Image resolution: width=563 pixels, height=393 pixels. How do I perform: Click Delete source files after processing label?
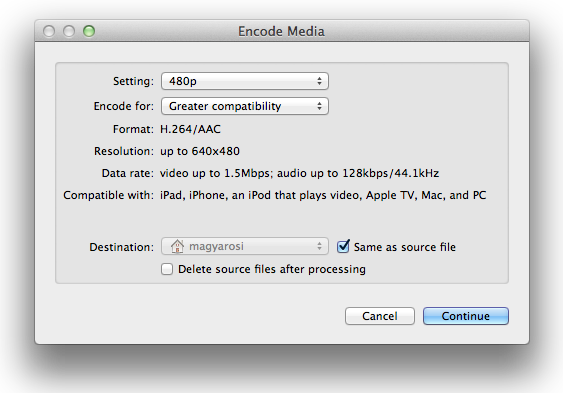[272, 269]
